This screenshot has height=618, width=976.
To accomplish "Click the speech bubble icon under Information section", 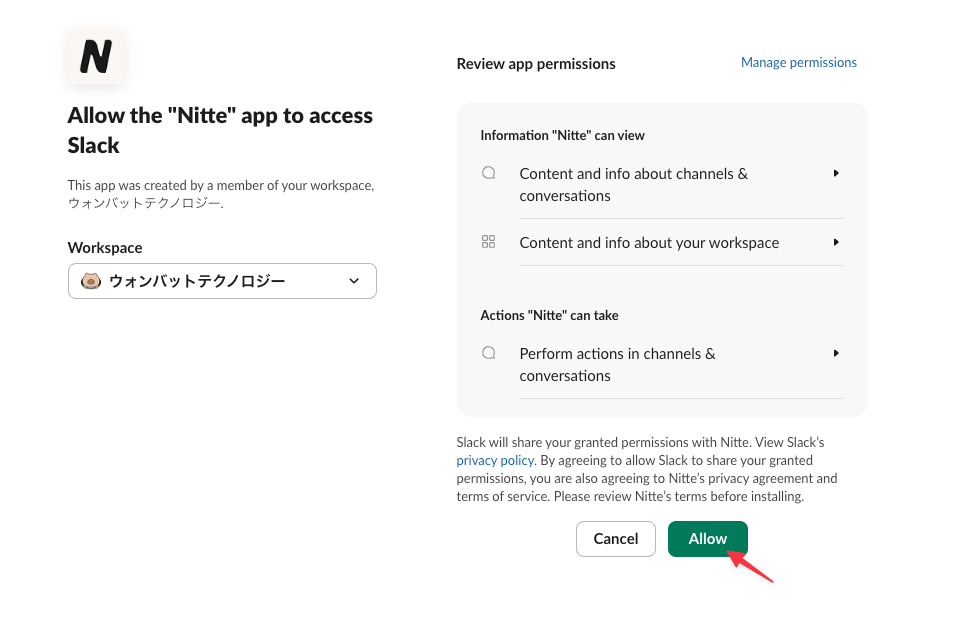I will [x=489, y=173].
